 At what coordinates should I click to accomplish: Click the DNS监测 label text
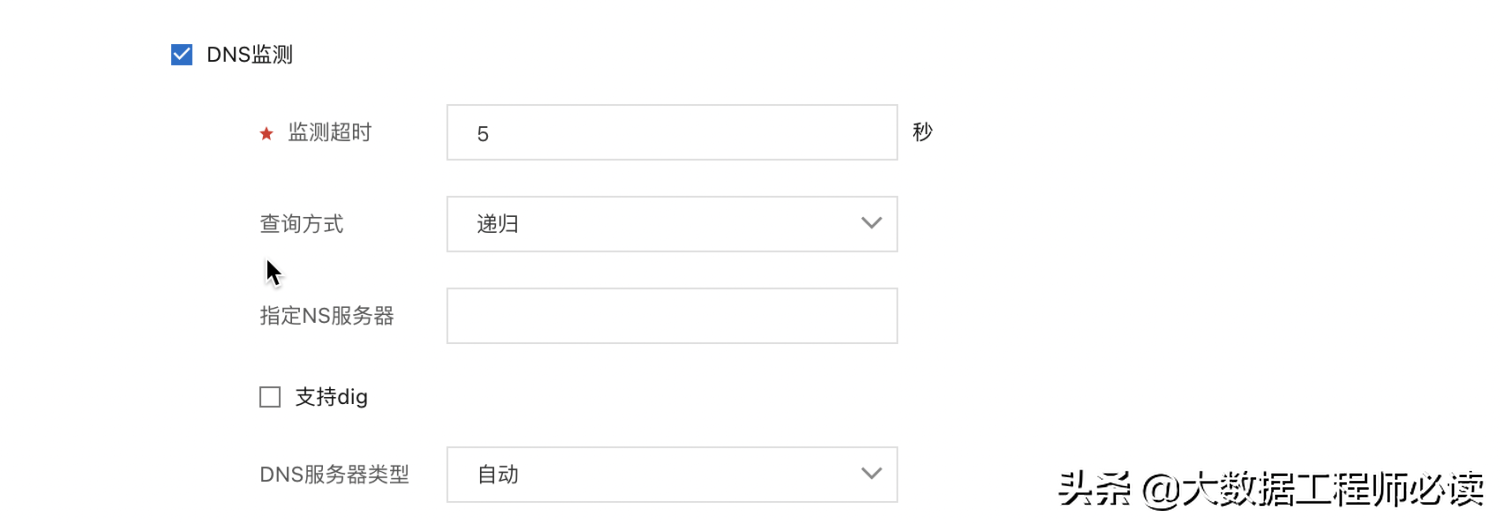click(x=249, y=55)
